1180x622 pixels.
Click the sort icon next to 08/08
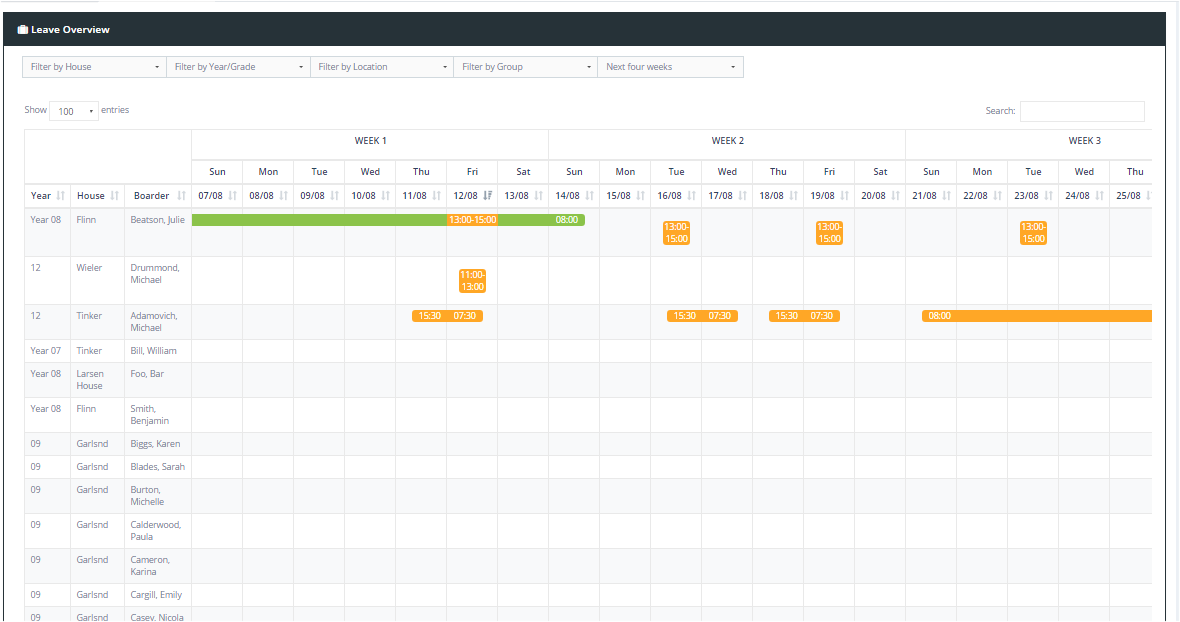click(x=284, y=196)
